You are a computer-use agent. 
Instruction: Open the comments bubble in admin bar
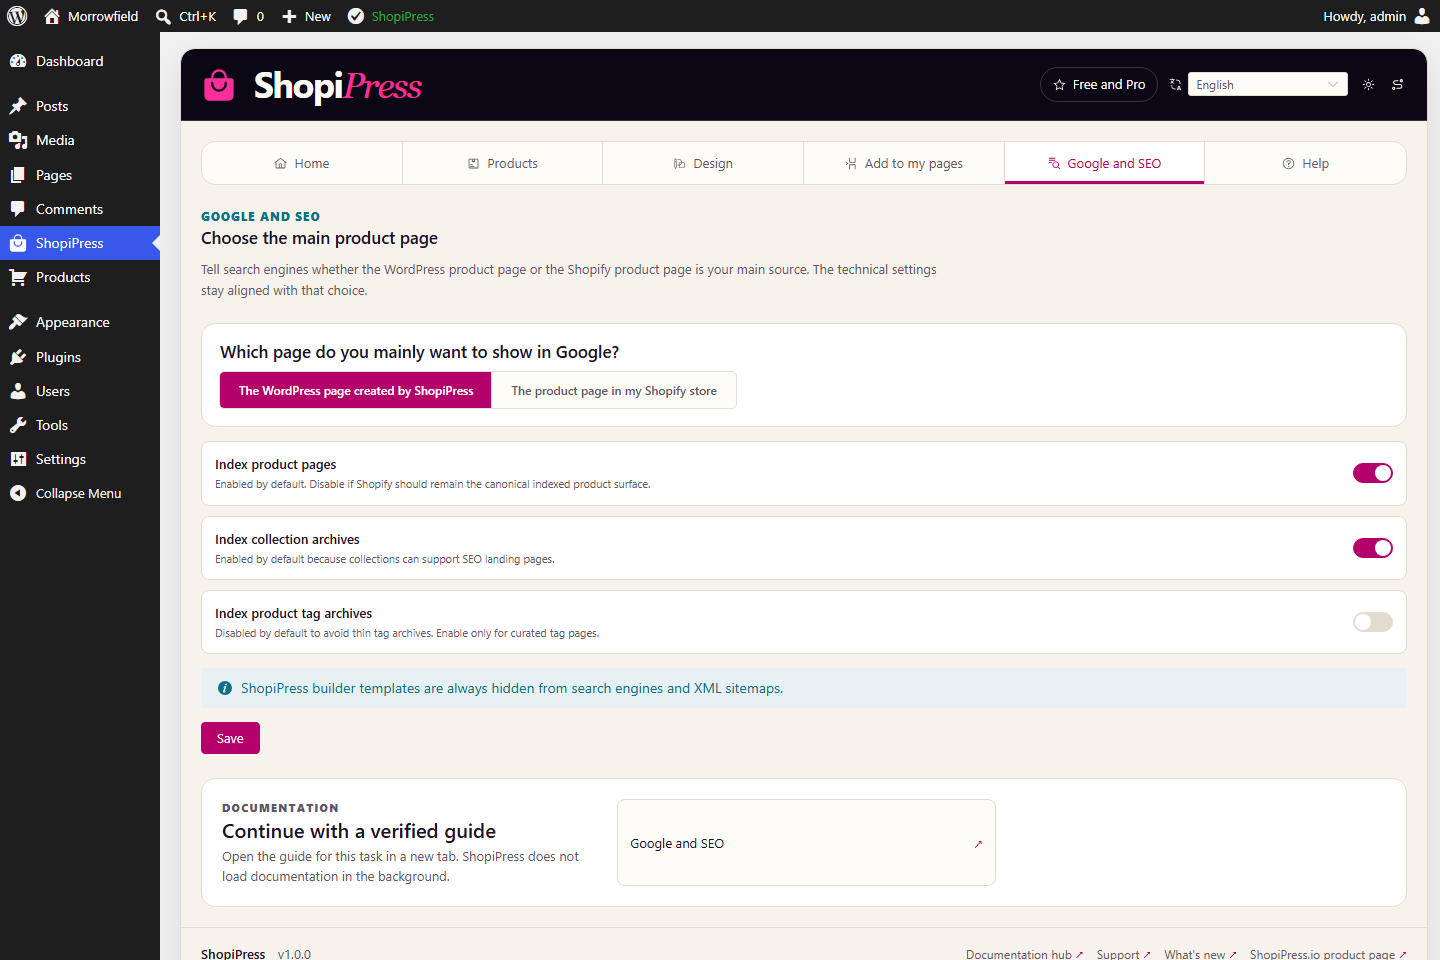point(248,16)
